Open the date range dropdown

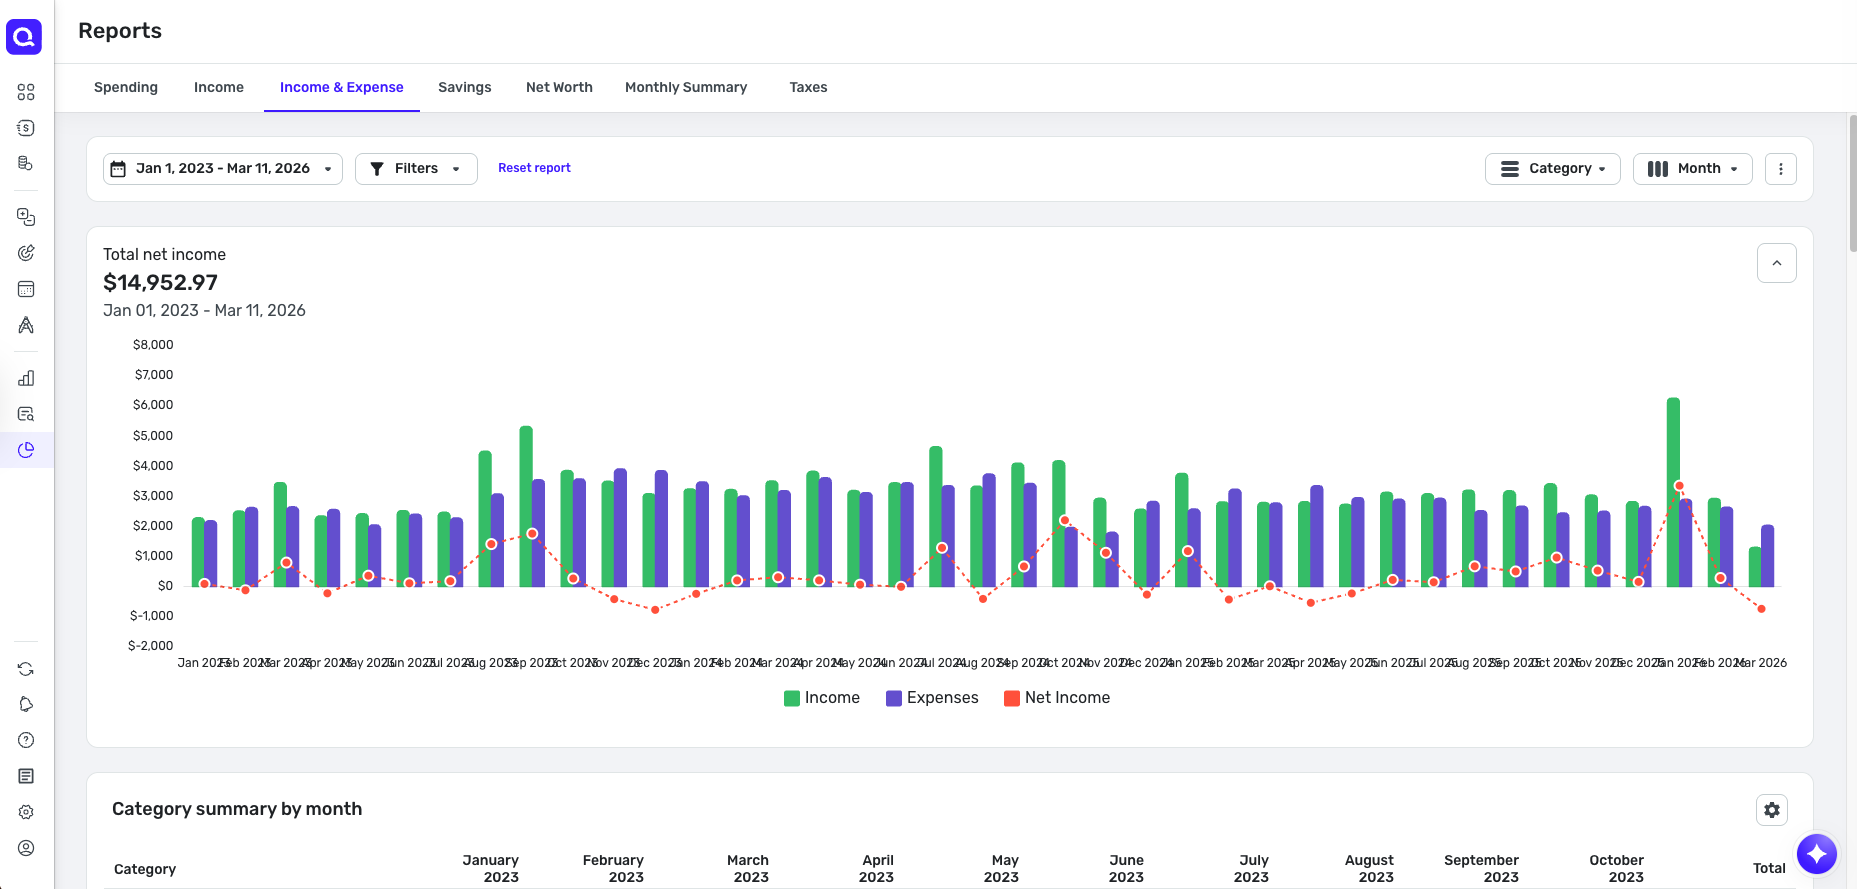coord(223,169)
